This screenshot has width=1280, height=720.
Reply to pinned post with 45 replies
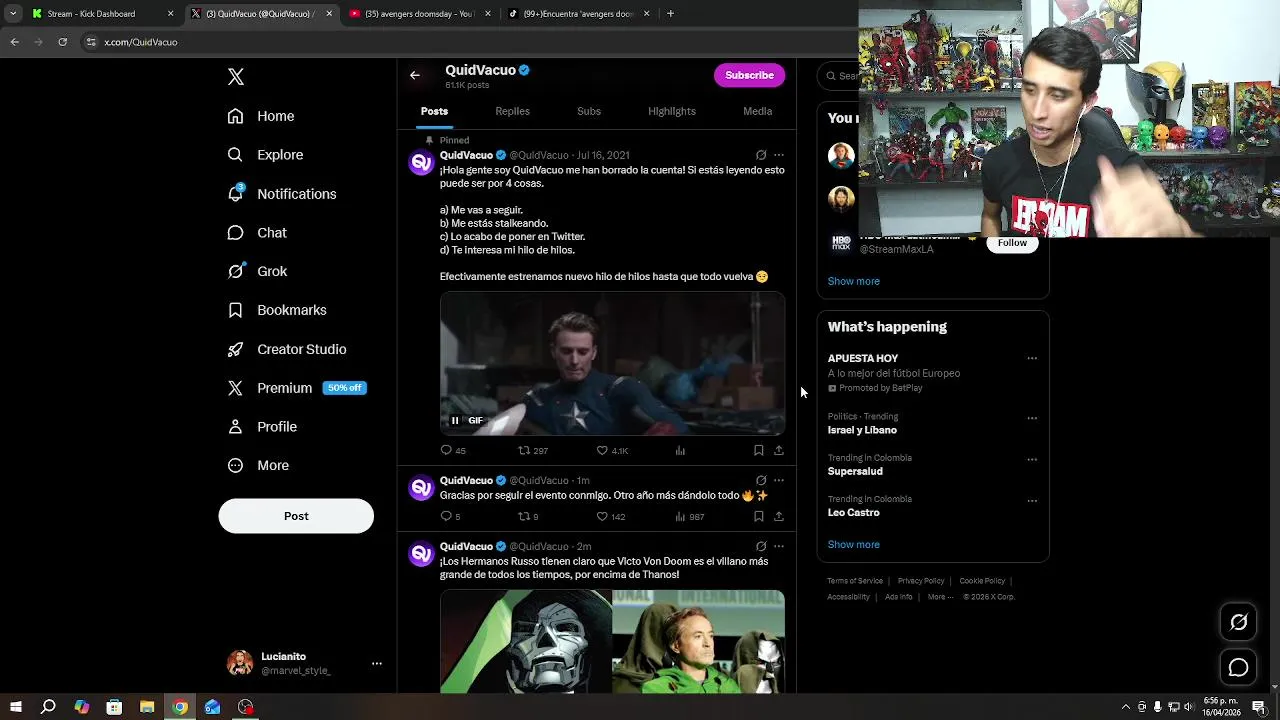click(453, 450)
